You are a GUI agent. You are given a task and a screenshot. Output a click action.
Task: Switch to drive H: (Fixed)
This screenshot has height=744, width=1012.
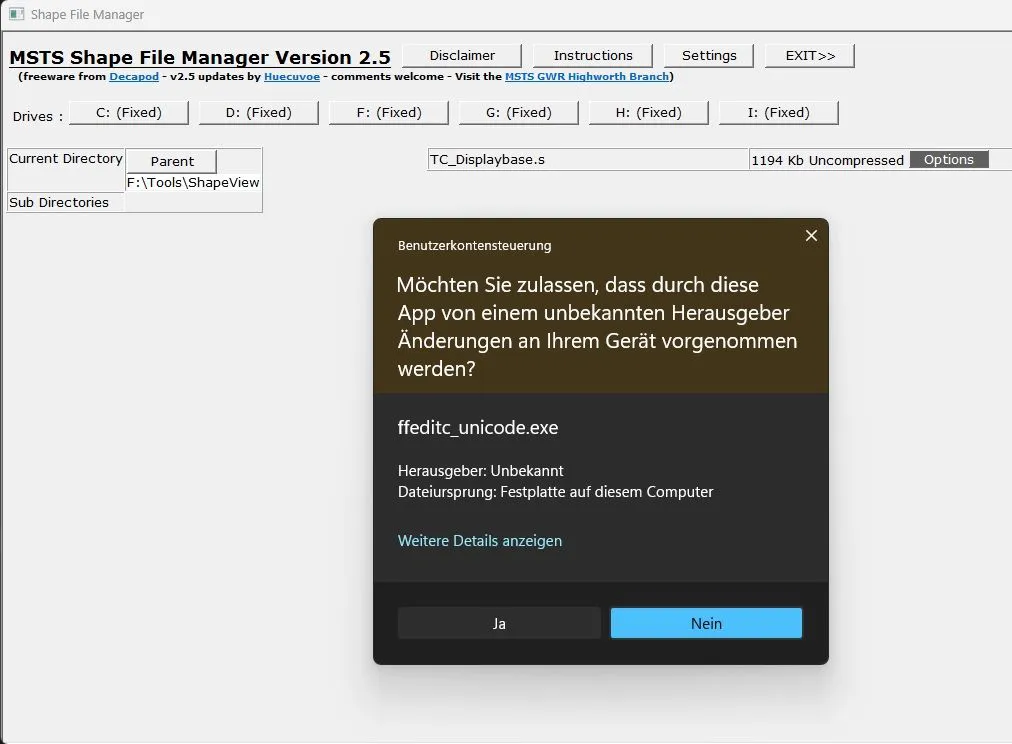[648, 112]
